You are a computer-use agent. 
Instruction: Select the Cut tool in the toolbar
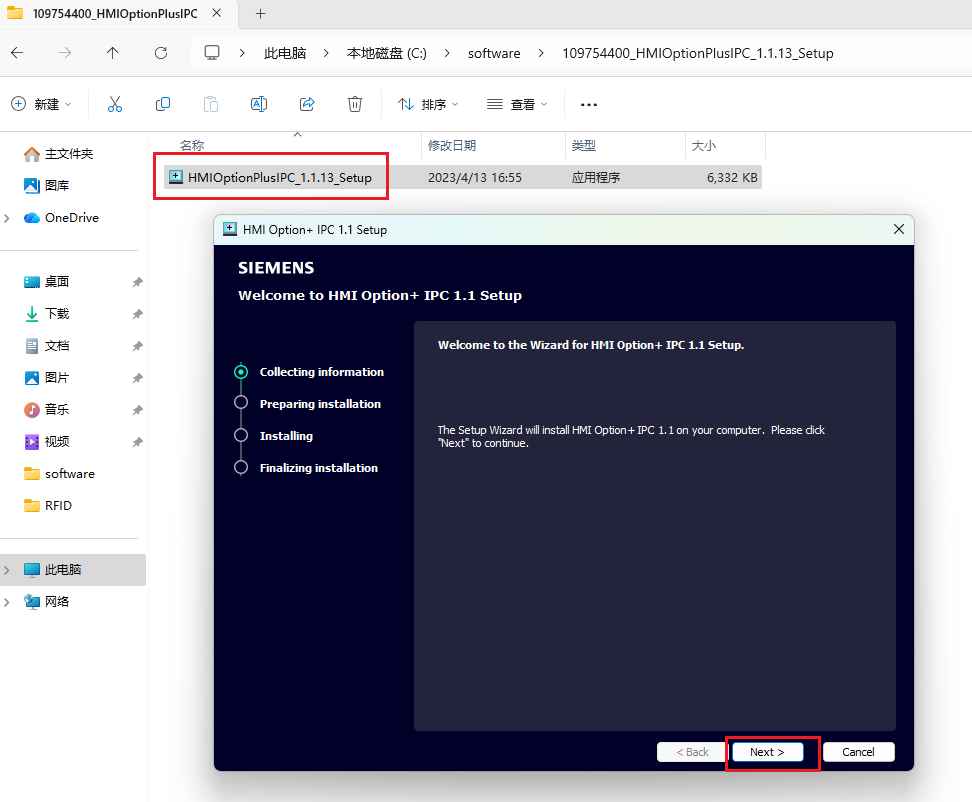(115, 103)
